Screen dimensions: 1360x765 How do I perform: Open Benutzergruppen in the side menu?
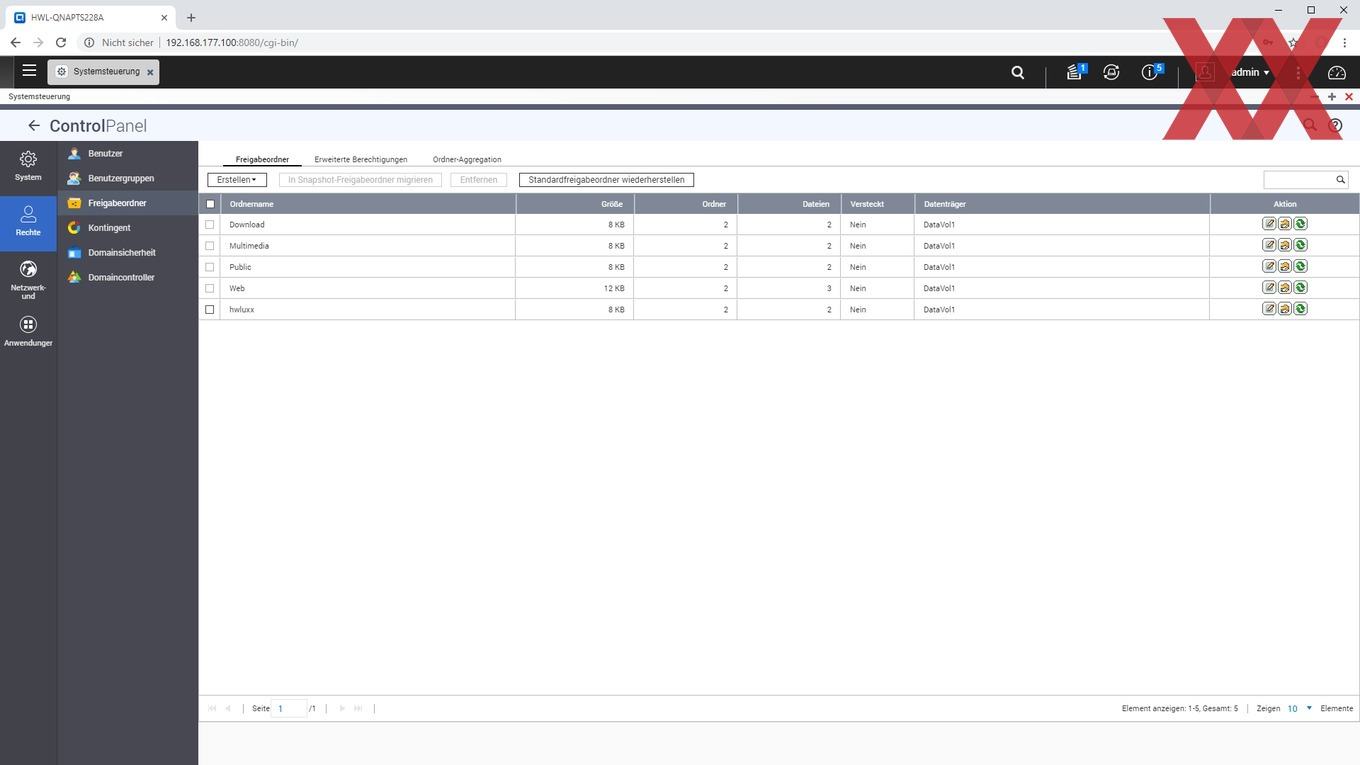(x=128, y=178)
